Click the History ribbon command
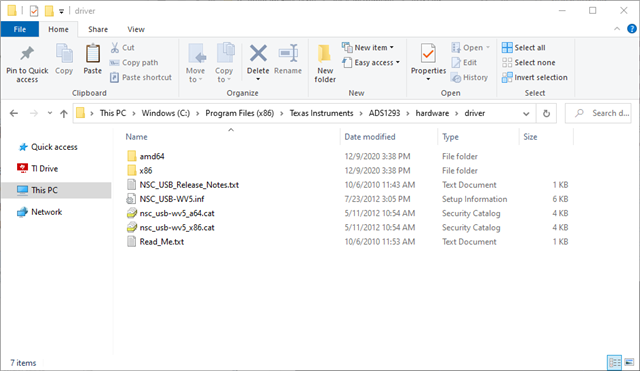This screenshot has width=640, height=371. tap(470, 77)
